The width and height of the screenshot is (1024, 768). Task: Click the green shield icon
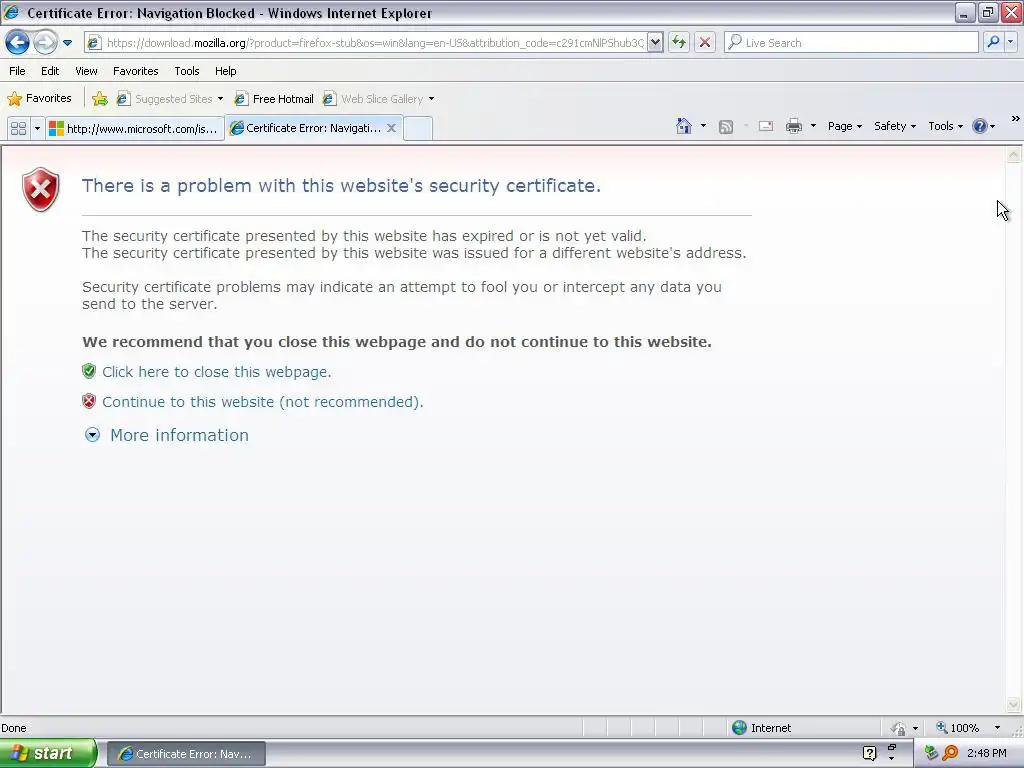pyautogui.click(x=89, y=371)
